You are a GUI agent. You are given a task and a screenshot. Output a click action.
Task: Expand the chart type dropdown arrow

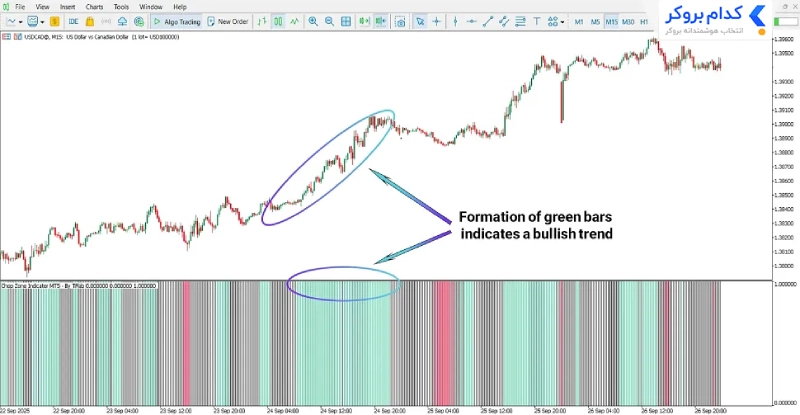[20, 22]
